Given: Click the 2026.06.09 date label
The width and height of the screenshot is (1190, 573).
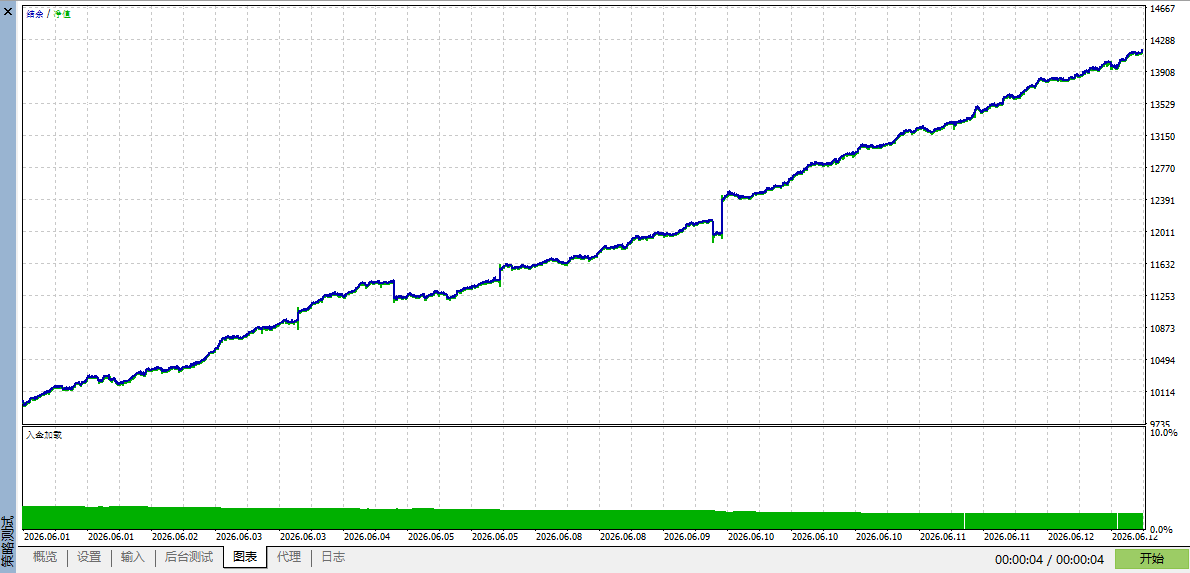Looking at the screenshot, I should [x=687, y=537].
